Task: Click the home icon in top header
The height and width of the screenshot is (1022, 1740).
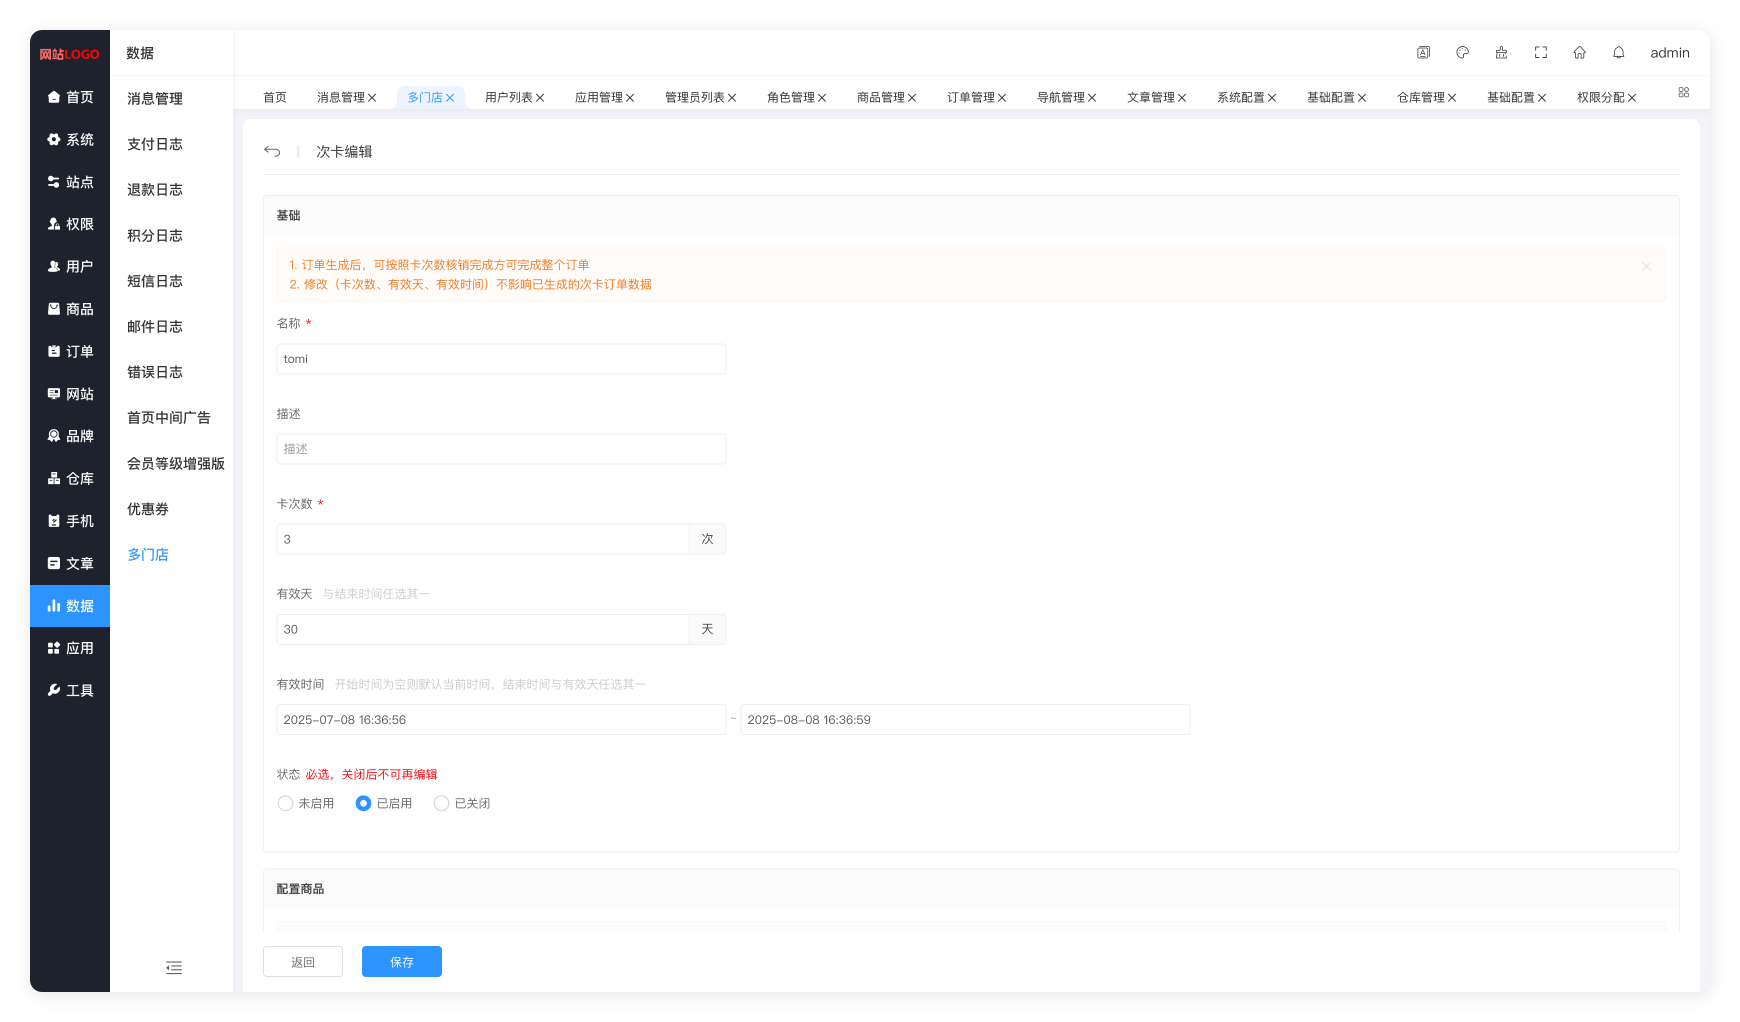Action: (x=1579, y=53)
